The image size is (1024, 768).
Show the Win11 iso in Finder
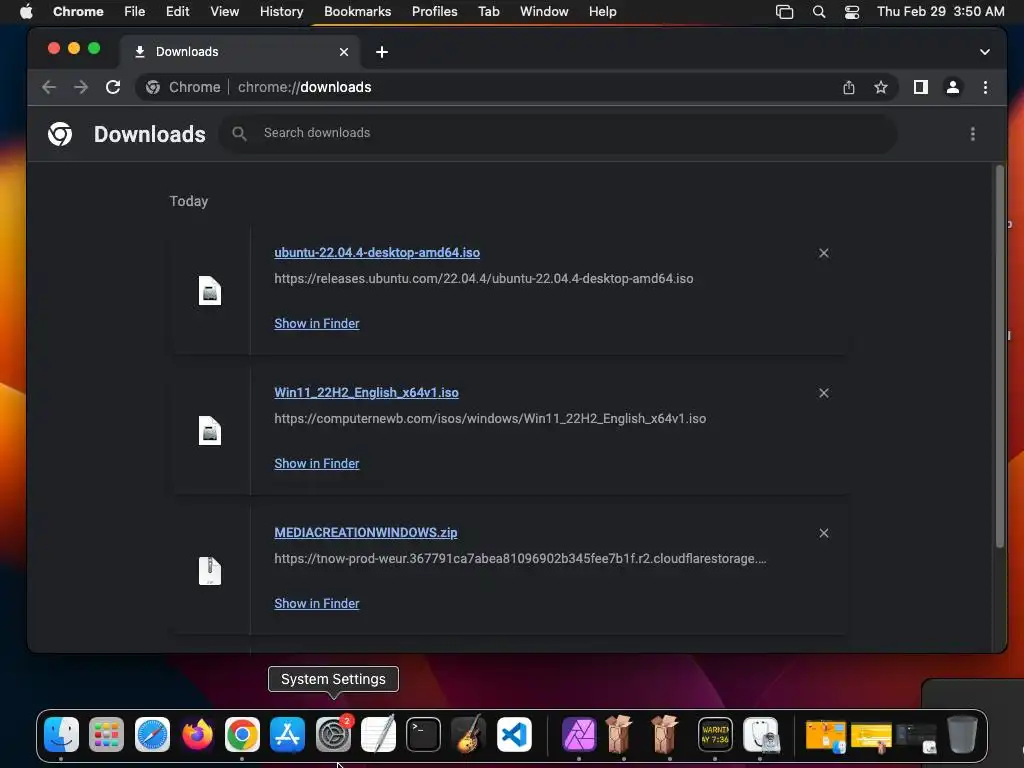pyautogui.click(x=317, y=464)
